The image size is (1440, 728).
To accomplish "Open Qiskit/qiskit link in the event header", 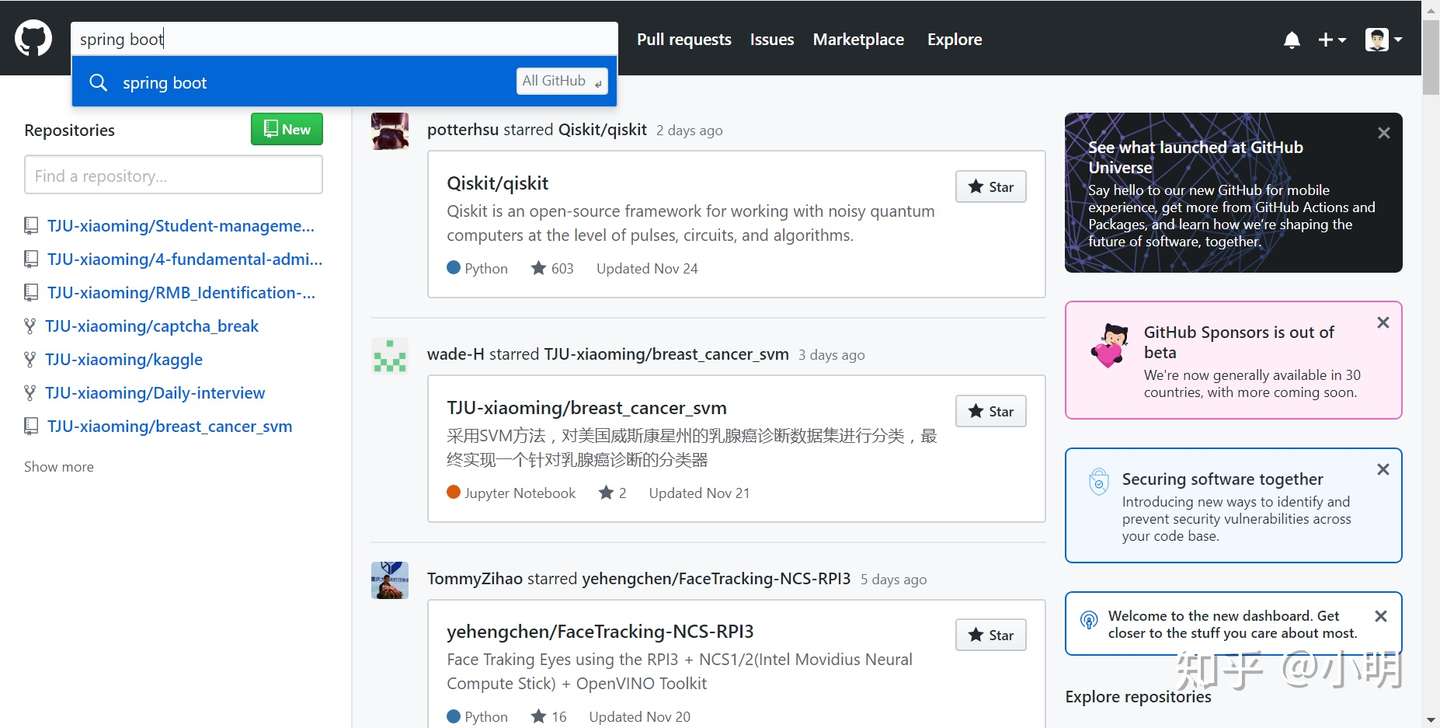I will tap(602, 130).
